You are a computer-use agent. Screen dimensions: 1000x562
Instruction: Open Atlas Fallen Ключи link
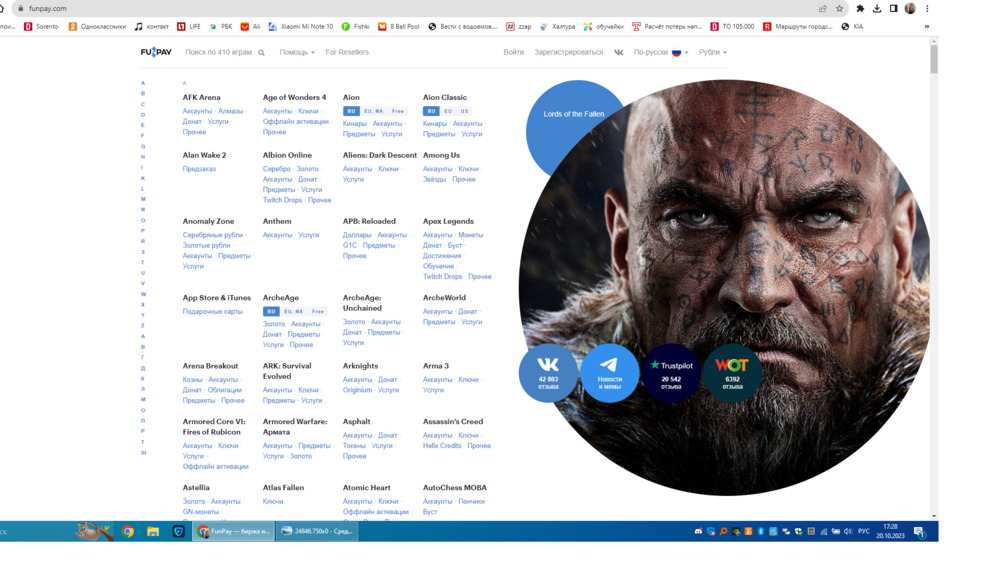click(x=273, y=501)
